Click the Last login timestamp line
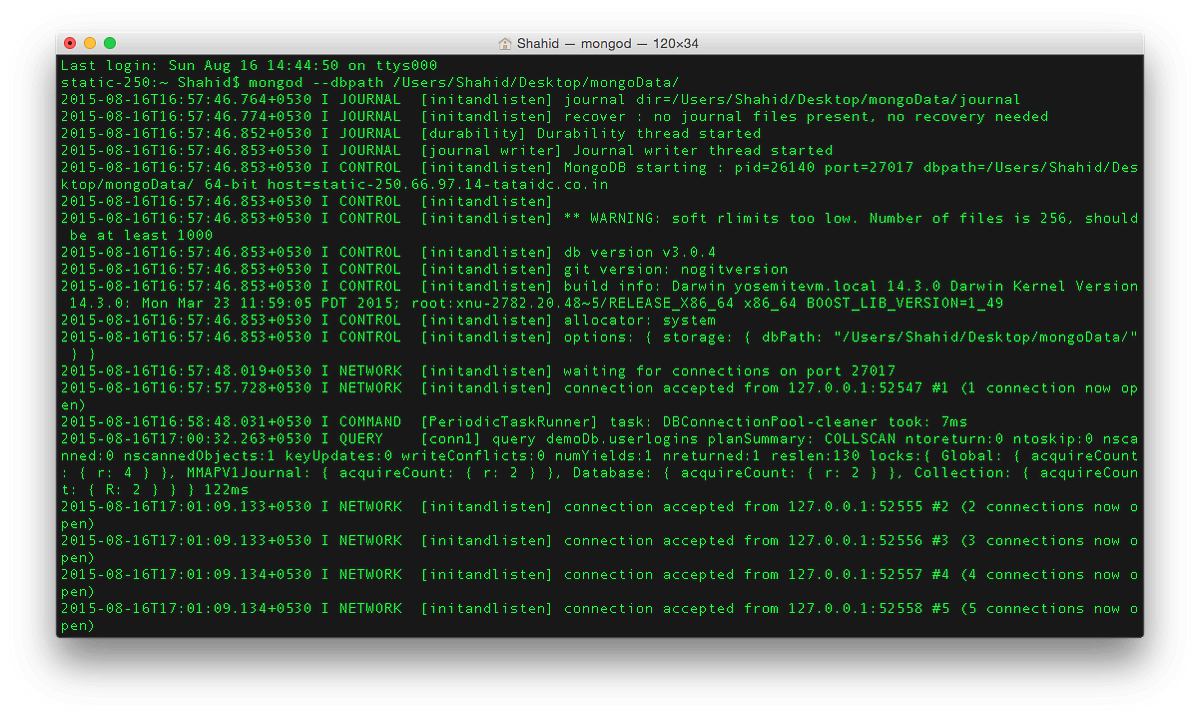Viewport: 1200px width, 718px height. [250, 65]
